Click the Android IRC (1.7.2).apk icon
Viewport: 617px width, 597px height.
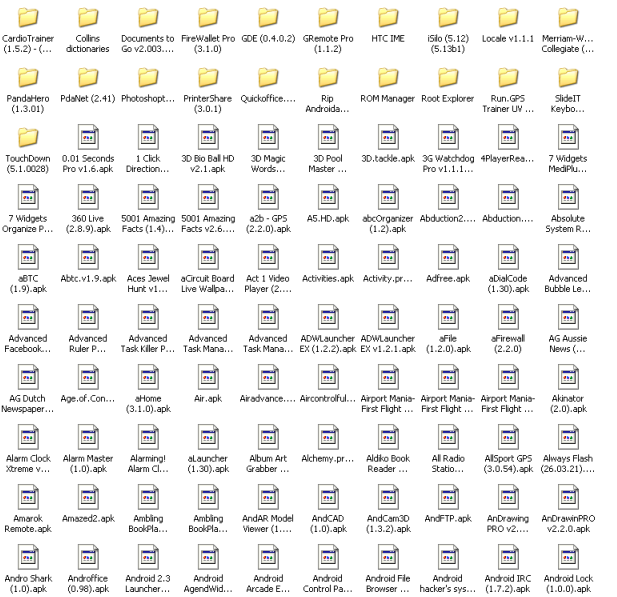508,557
